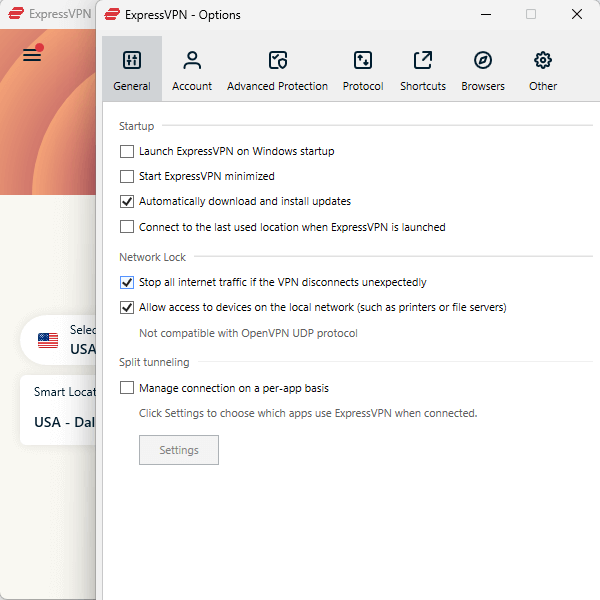The width and height of the screenshot is (600, 600).
Task: Close the ExpressVPN Options window
Action: pyautogui.click(x=577, y=15)
